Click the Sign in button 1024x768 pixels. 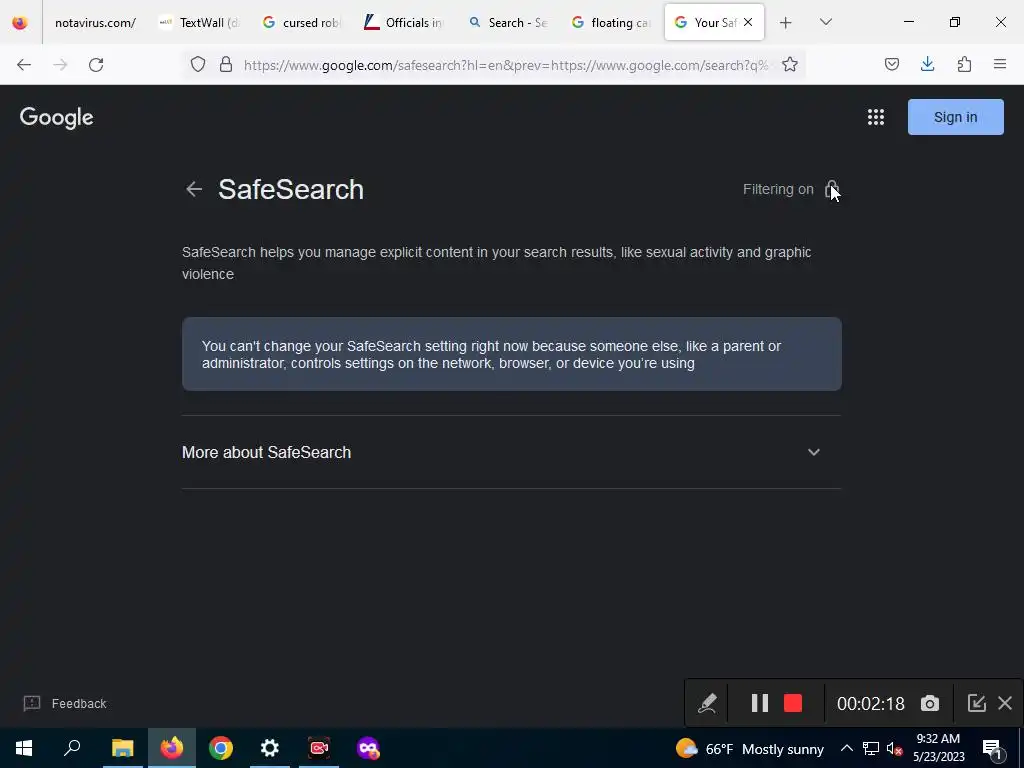click(x=955, y=117)
